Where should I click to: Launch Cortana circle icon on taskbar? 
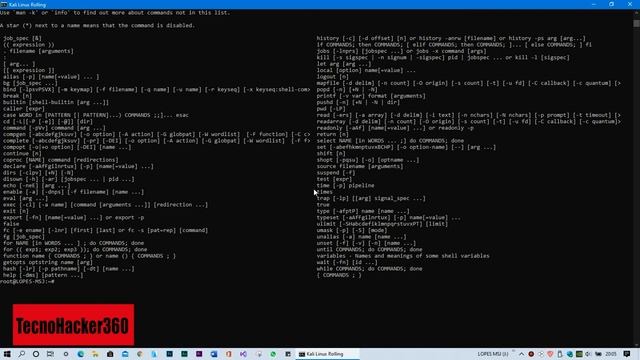[36, 354]
